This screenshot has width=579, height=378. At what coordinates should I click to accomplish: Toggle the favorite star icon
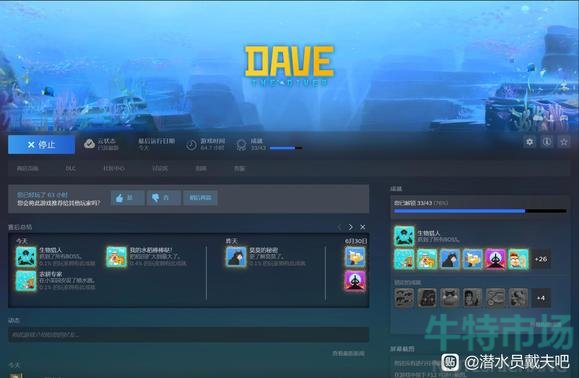click(x=564, y=142)
